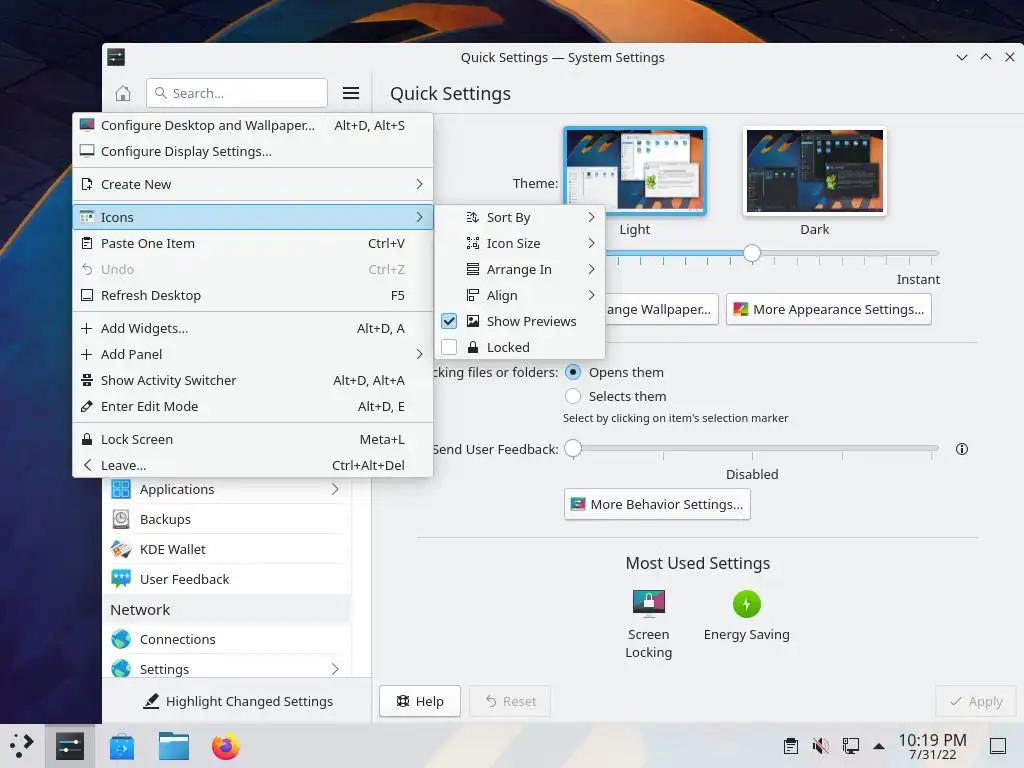Click the System Settings window title icon

coord(116,57)
